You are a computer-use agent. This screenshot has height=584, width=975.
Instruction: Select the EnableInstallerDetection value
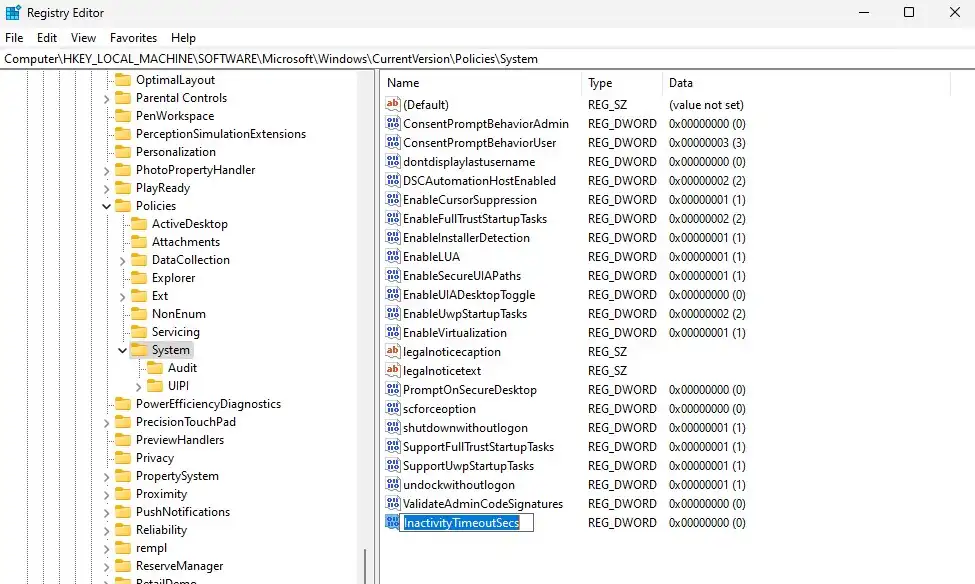coord(466,238)
